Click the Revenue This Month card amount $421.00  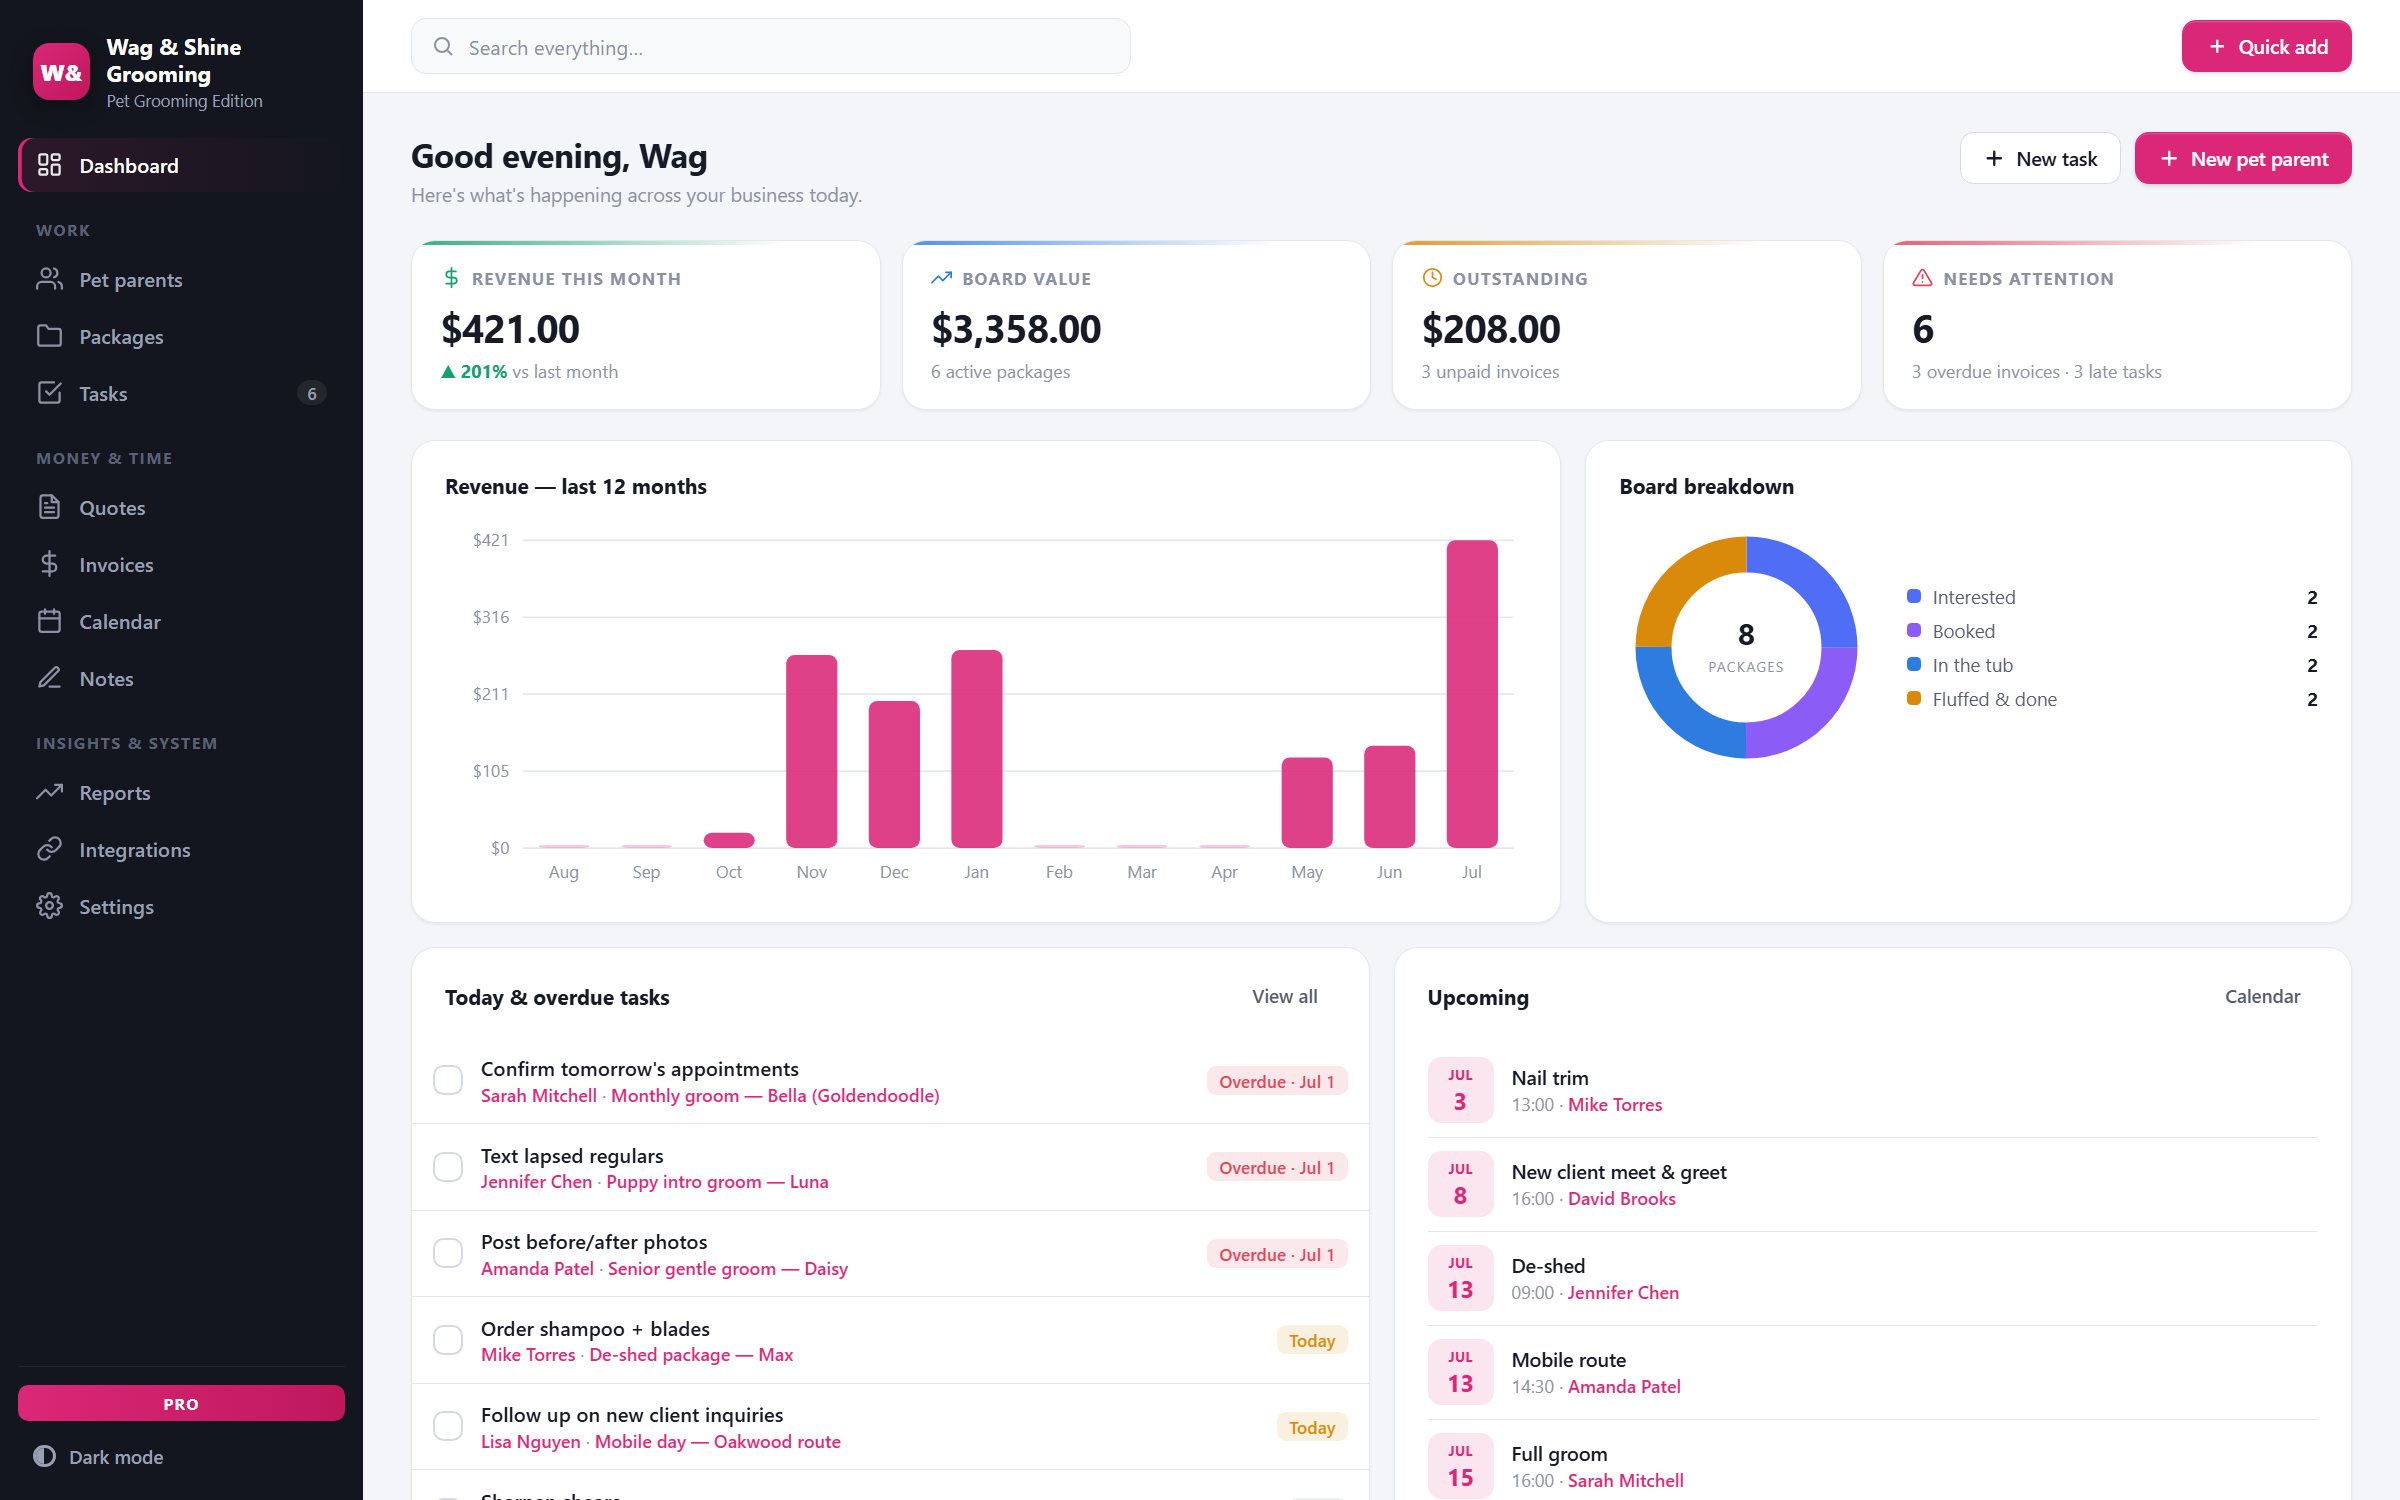(x=510, y=329)
